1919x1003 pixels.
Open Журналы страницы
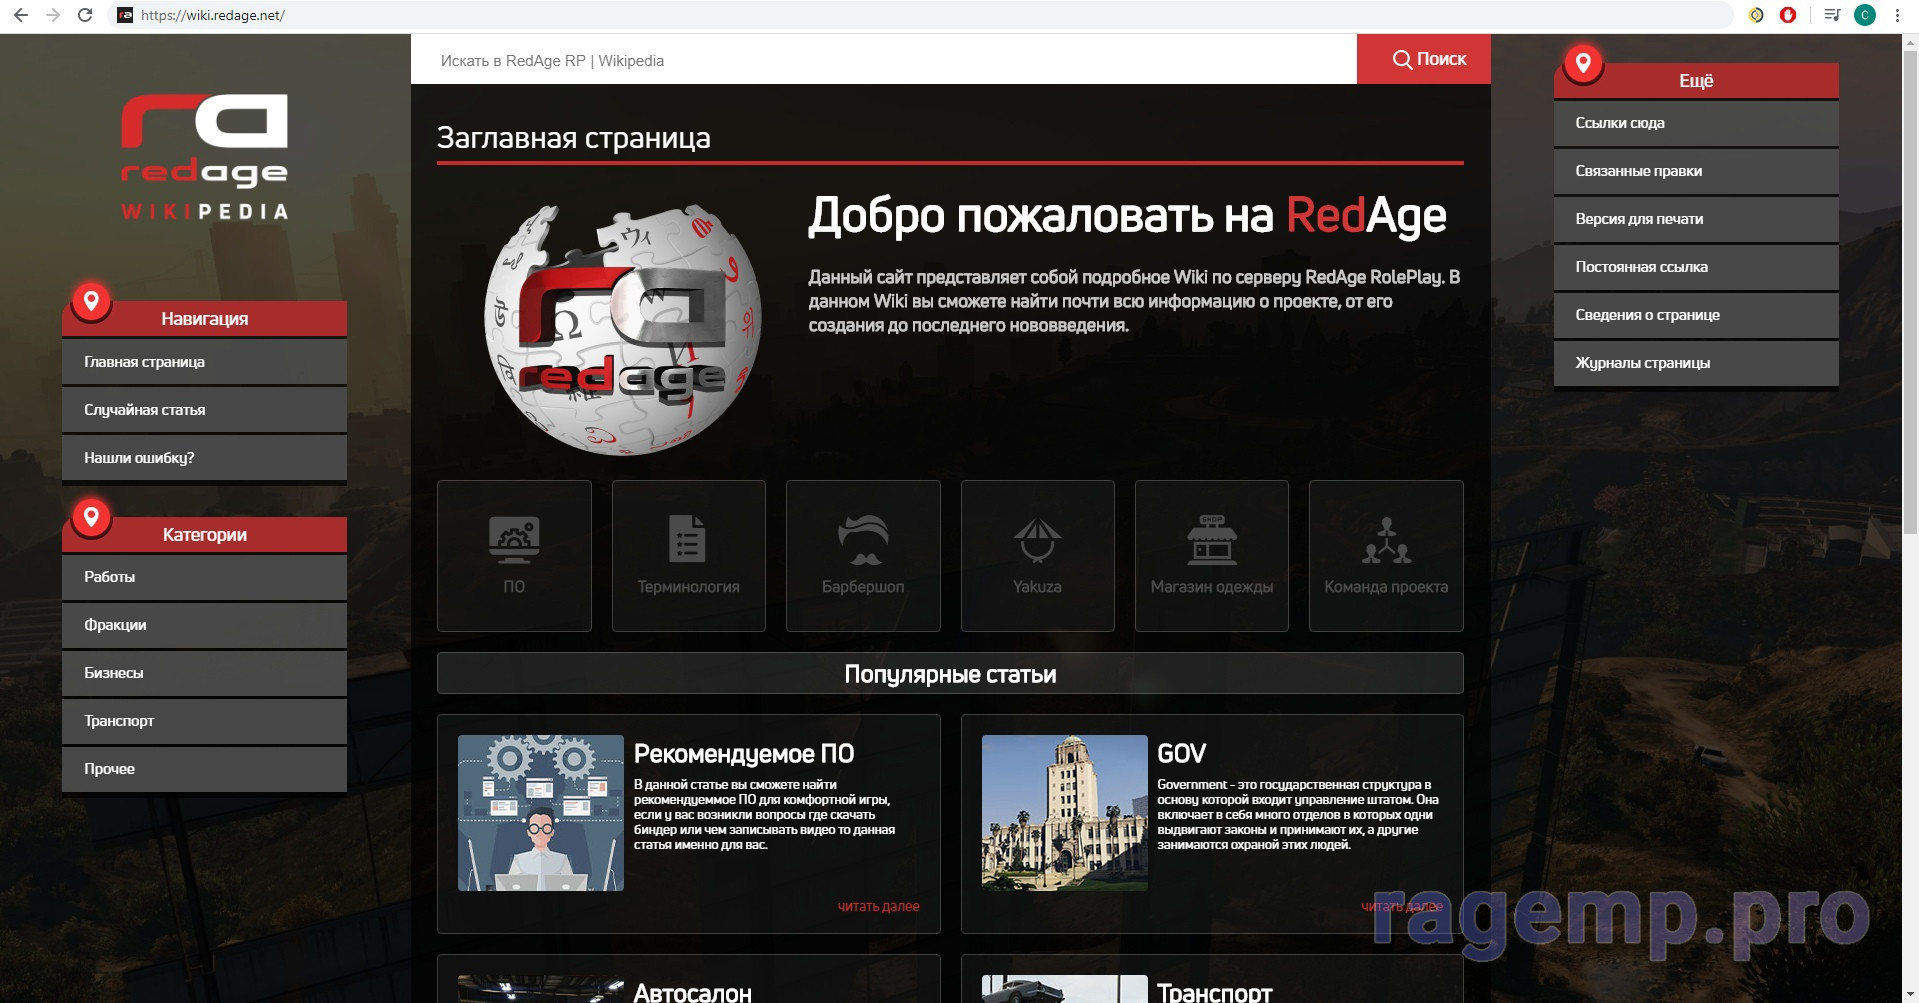point(1696,363)
